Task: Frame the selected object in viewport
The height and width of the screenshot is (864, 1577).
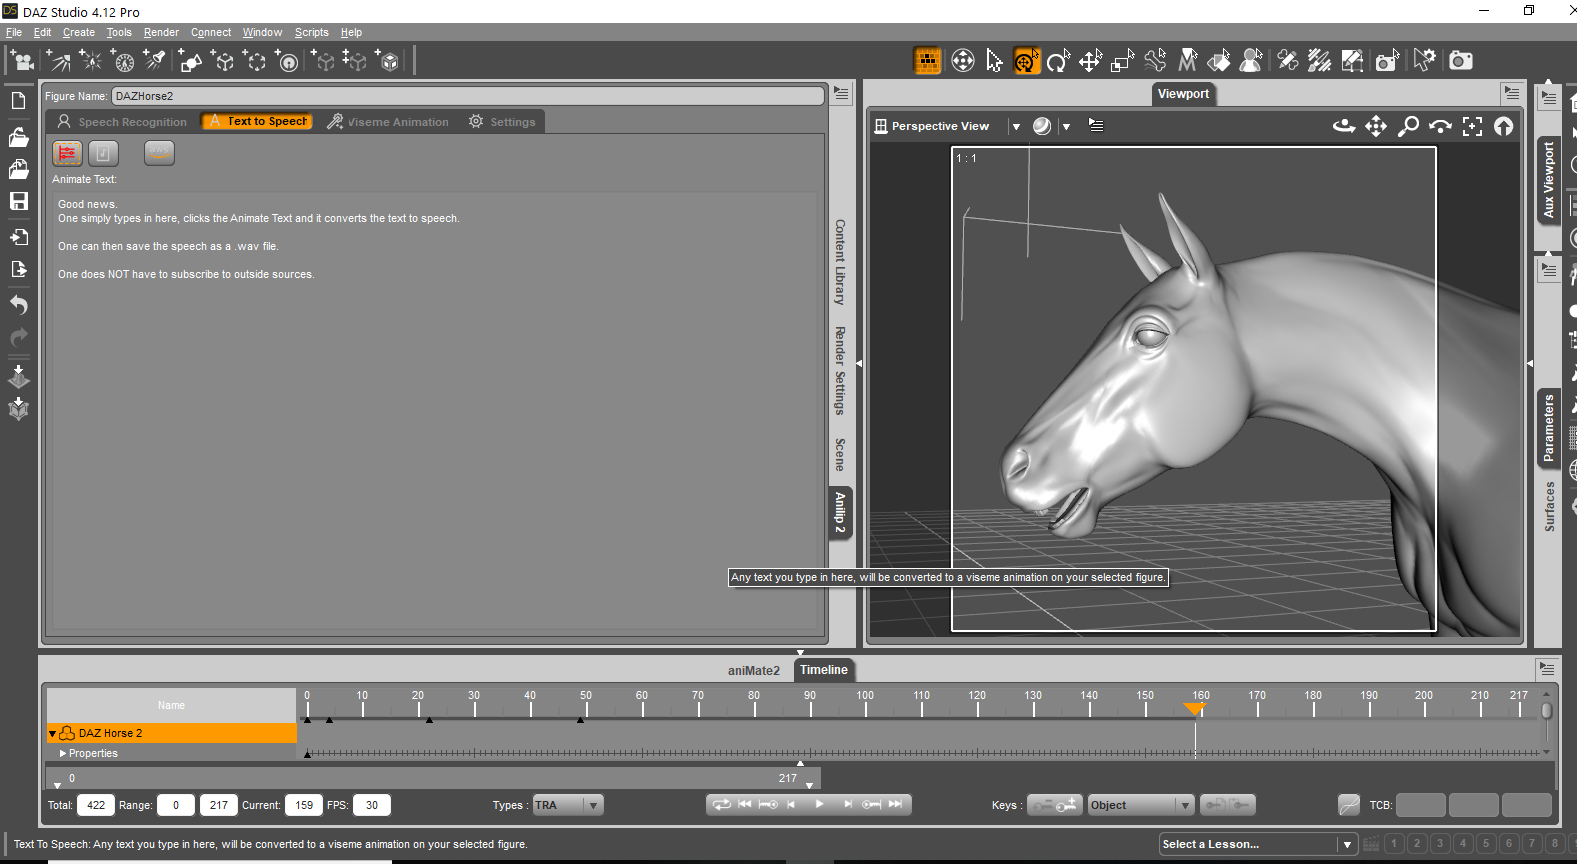Action: [1472, 126]
